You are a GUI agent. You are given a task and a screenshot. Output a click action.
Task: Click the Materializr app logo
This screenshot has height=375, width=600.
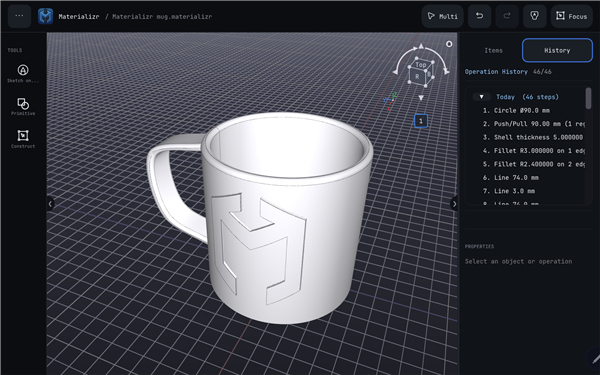pyautogui.click(x=46, y=16)
